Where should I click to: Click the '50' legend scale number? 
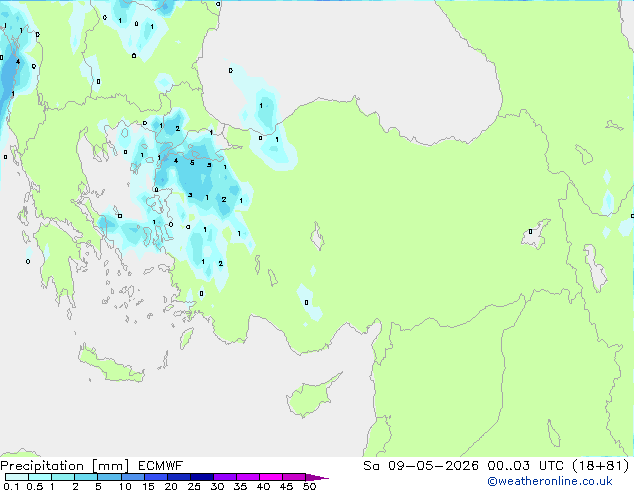click(x=309, y=486)
